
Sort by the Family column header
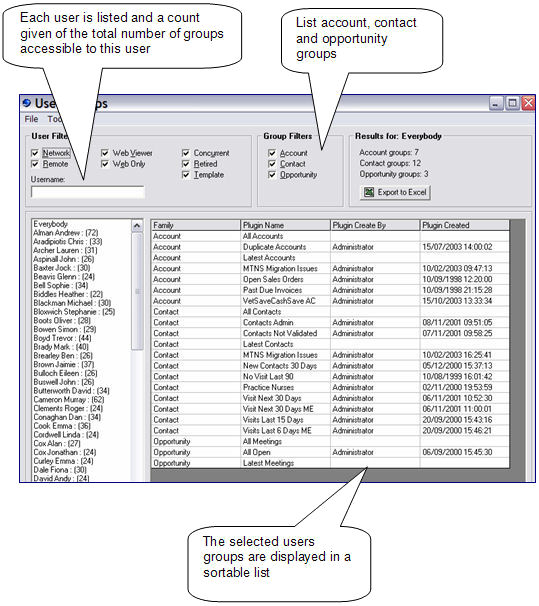[x=196, y=225]
